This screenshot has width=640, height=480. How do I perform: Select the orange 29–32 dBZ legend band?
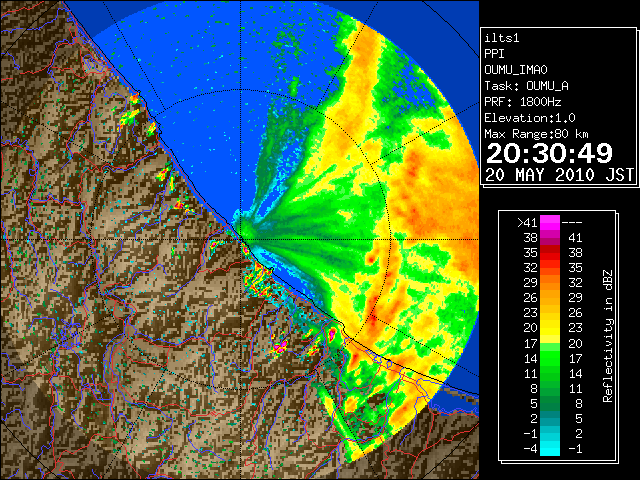[550, 283]
